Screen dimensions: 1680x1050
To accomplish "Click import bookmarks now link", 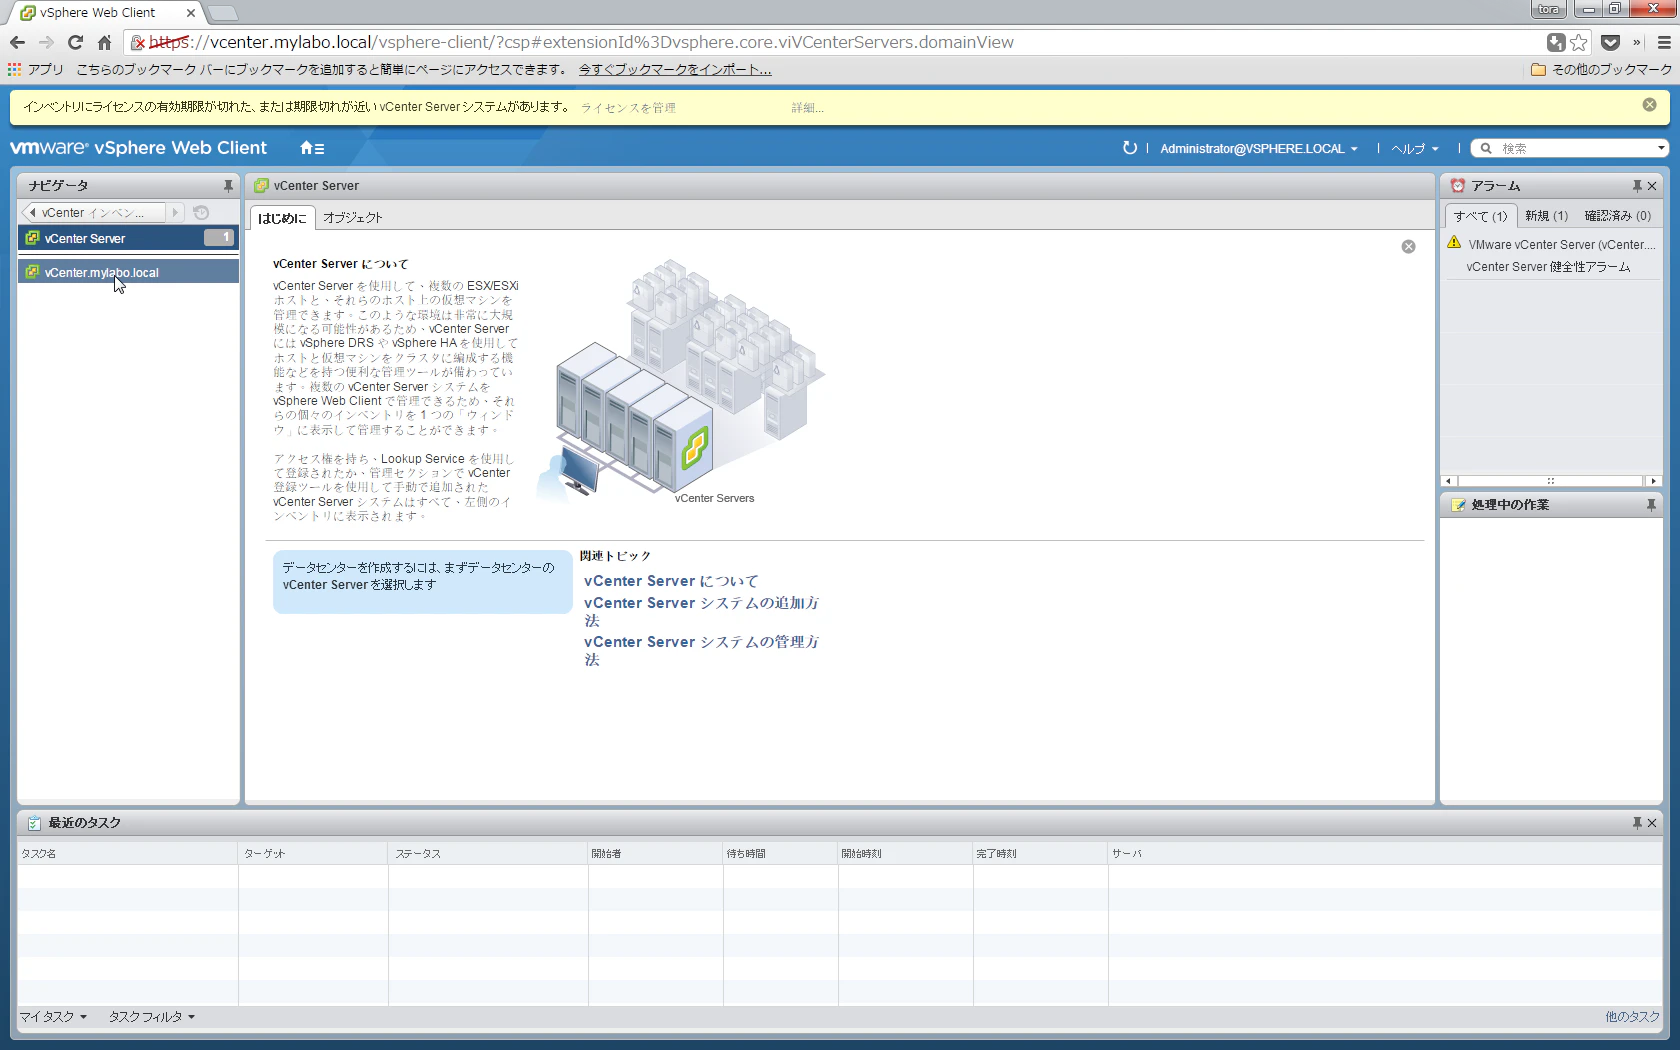I will (x=675, y=70).
